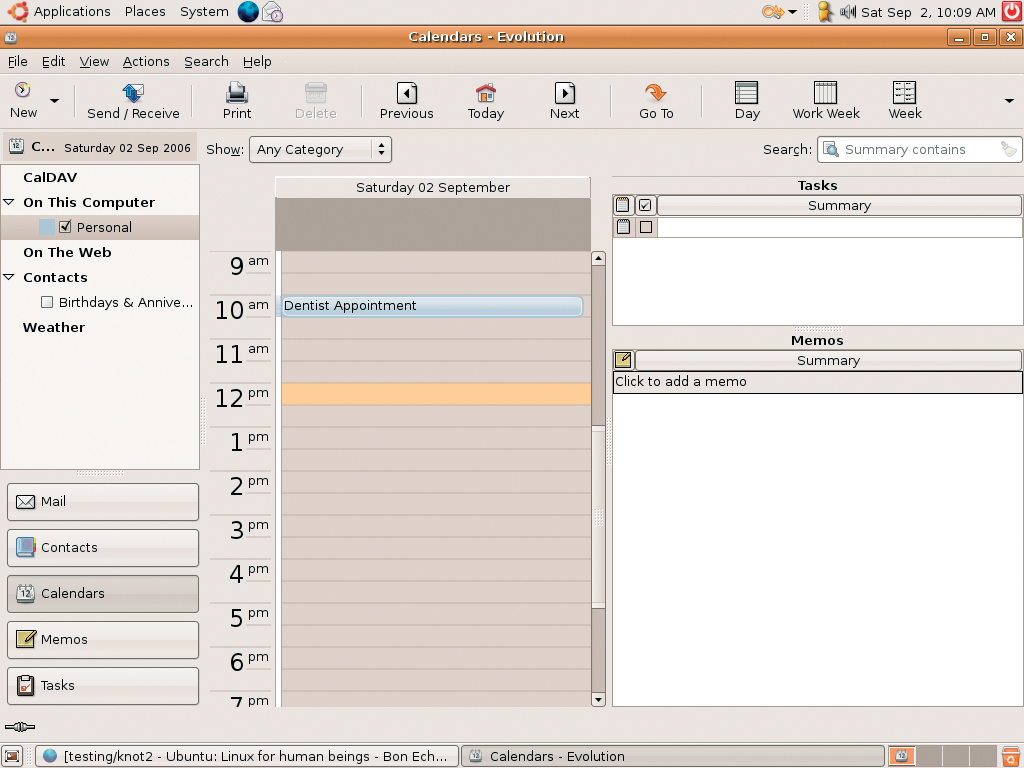Open the Any Category show dropdown
Screen dimensions: 1024x768
(320, 150)
